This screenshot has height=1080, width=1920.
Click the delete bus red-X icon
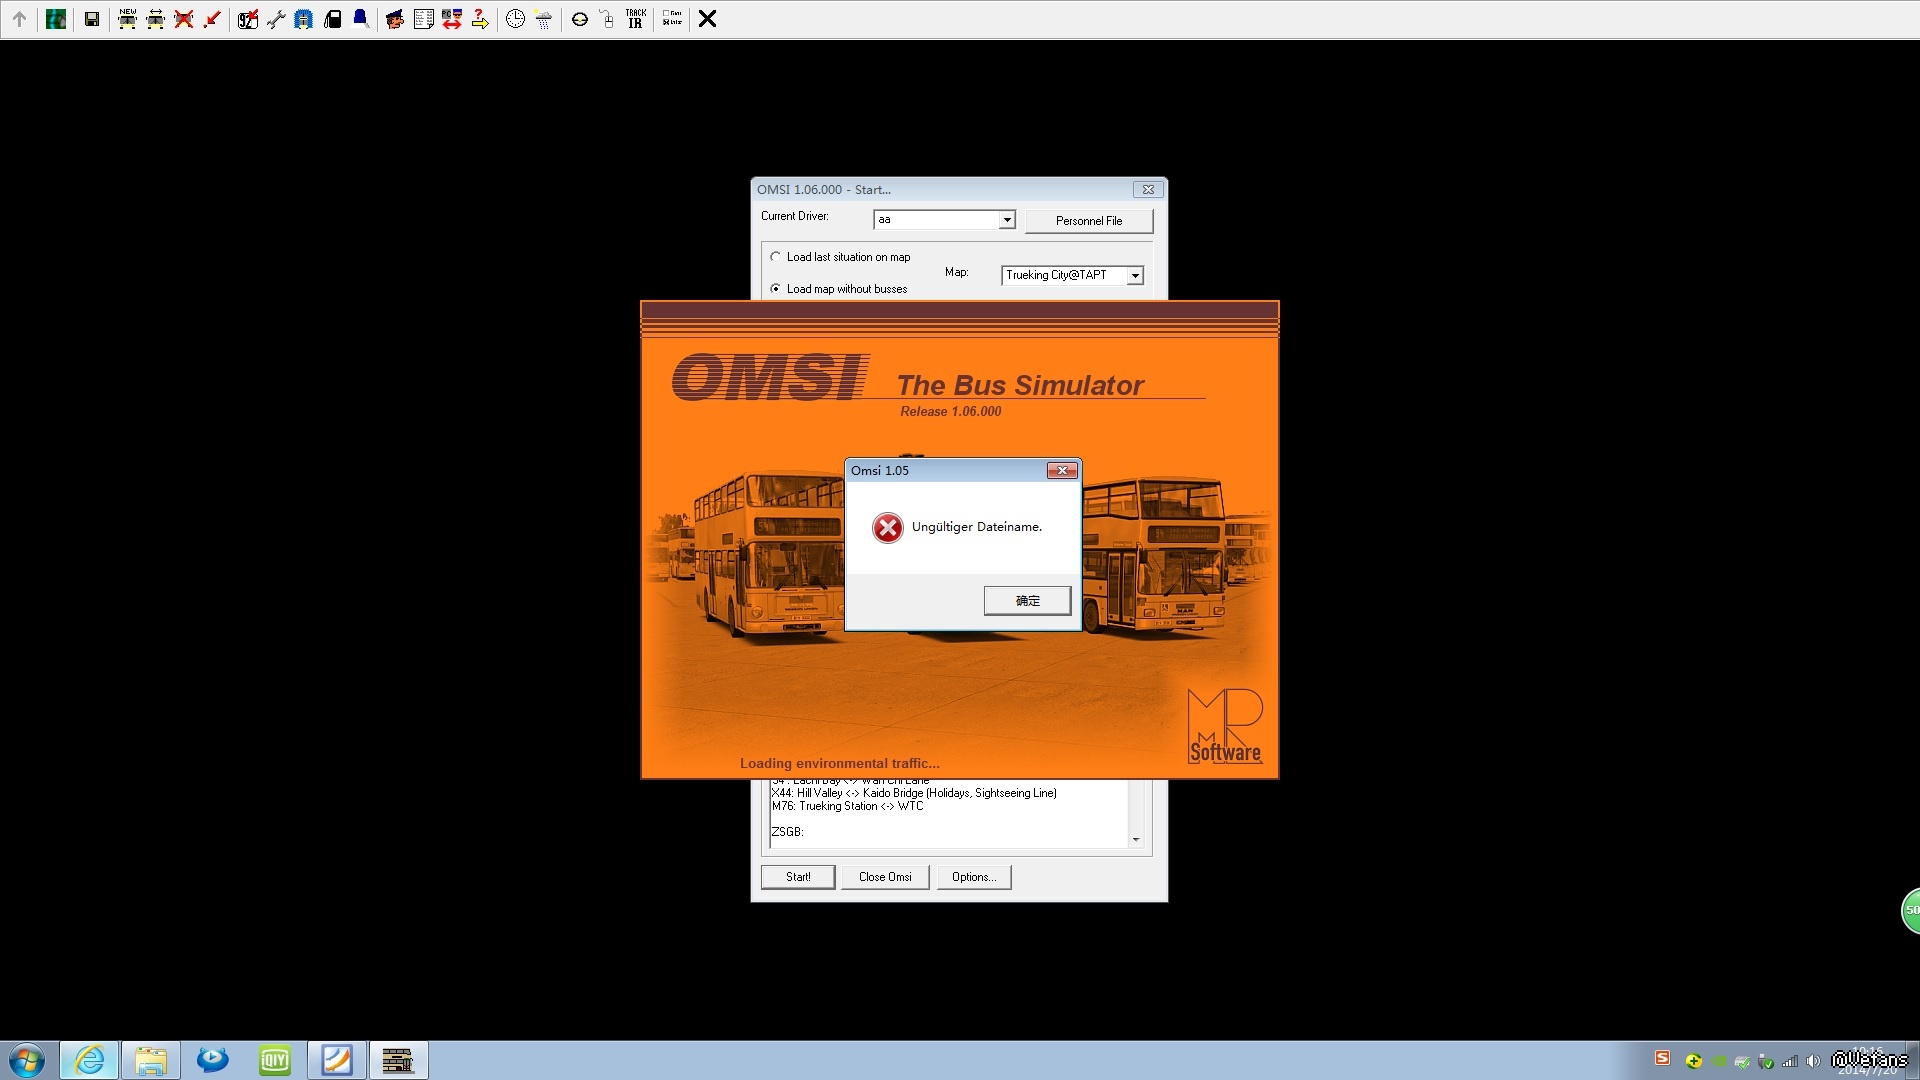click(183, 19)
